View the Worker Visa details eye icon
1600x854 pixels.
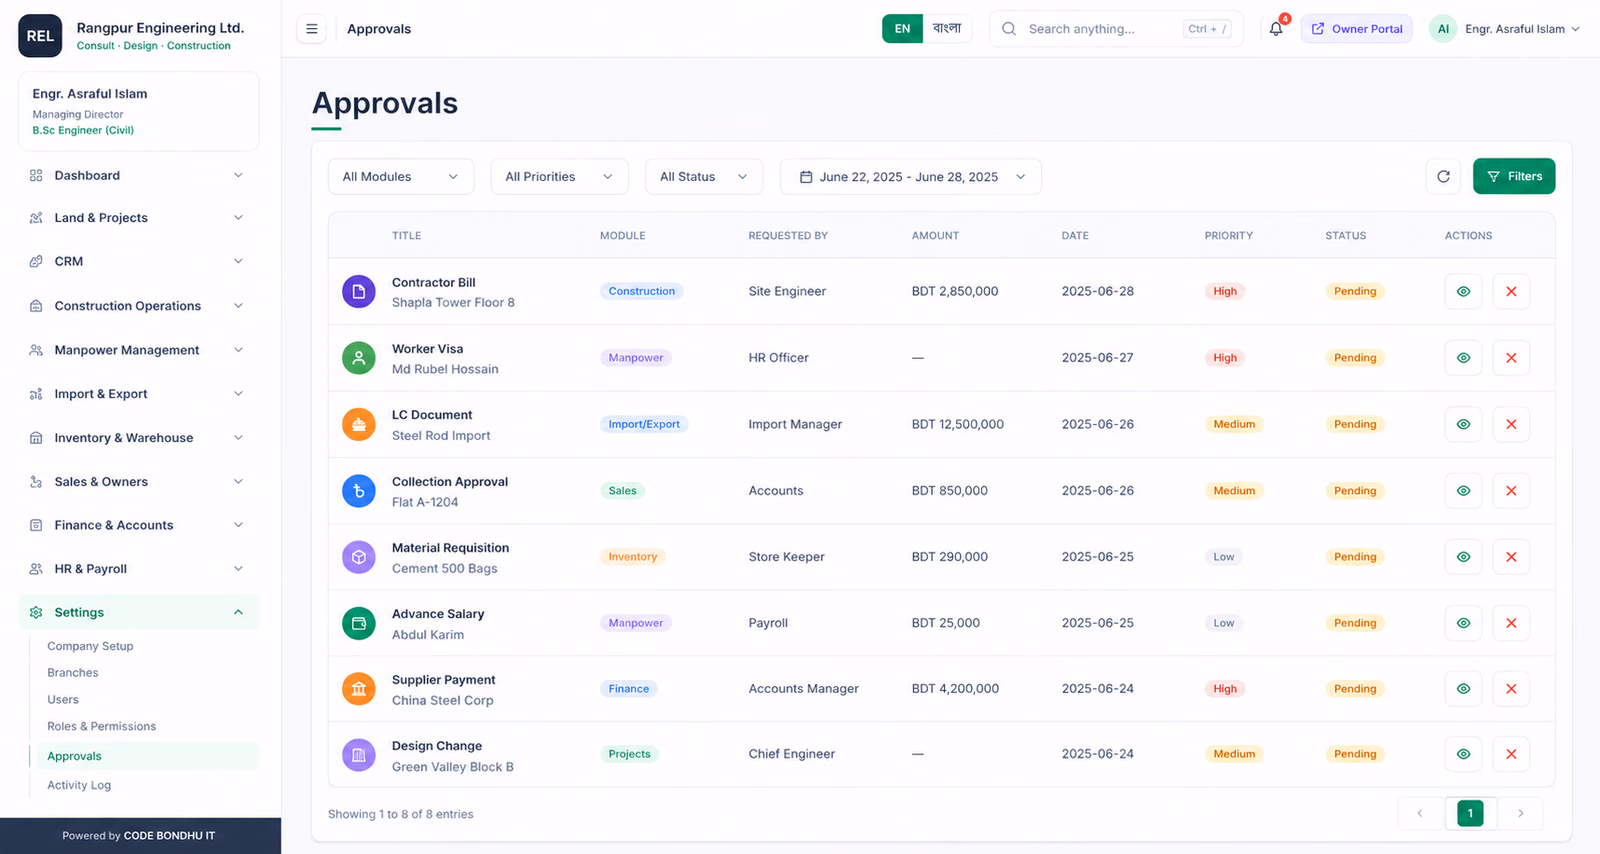(x=1463, y=357)
